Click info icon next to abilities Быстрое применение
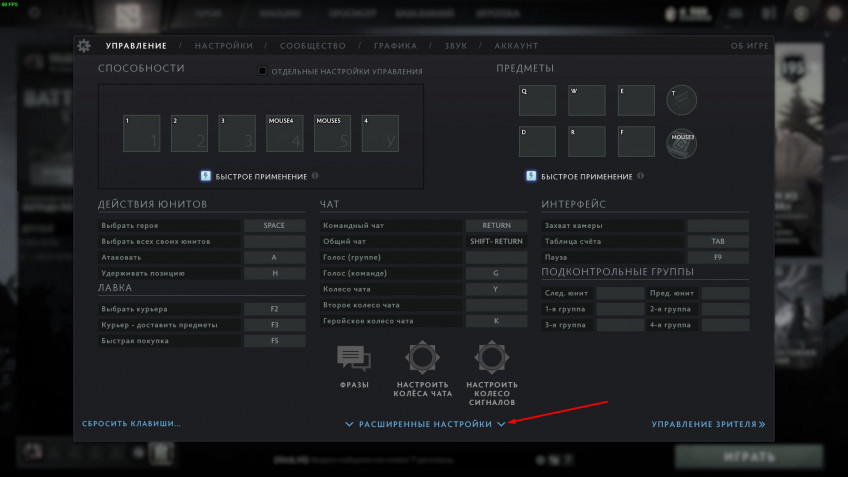 (315, 176)
